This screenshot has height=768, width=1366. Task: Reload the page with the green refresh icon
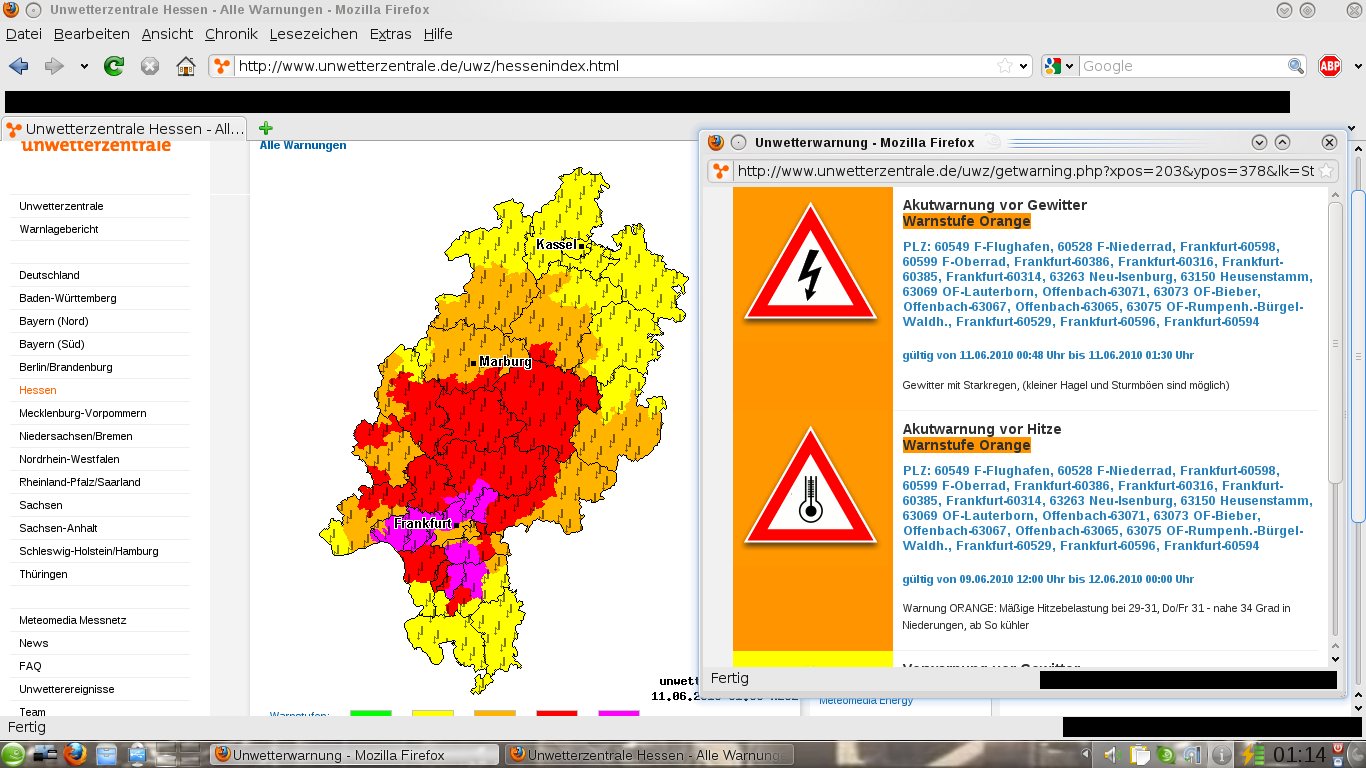tap(114, 66)
